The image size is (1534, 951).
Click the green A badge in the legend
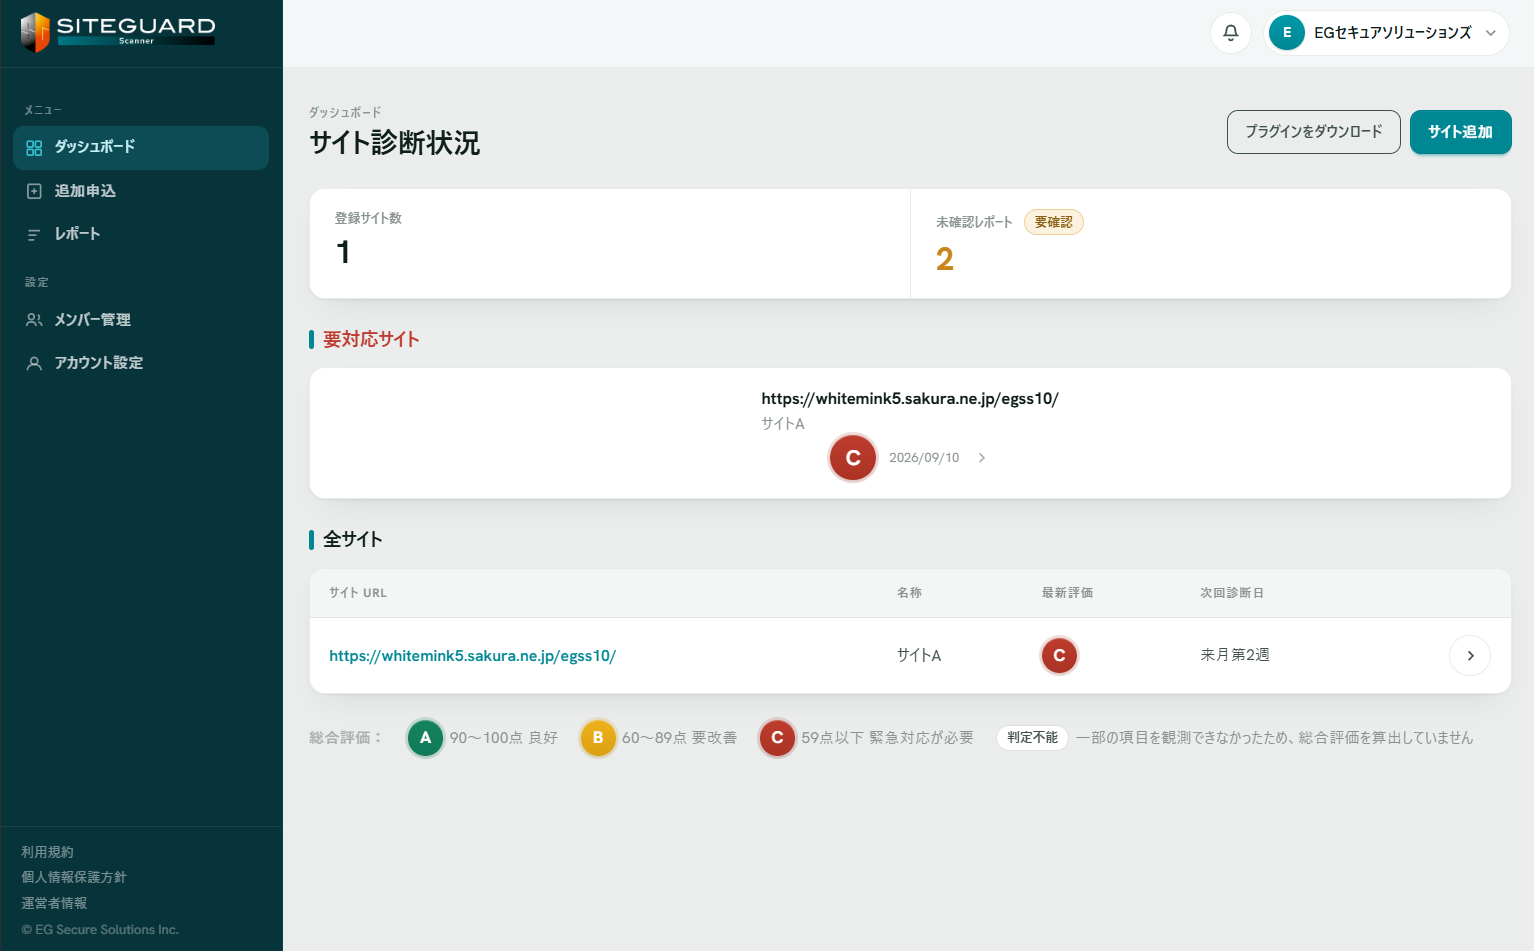(x=425, y=738)
